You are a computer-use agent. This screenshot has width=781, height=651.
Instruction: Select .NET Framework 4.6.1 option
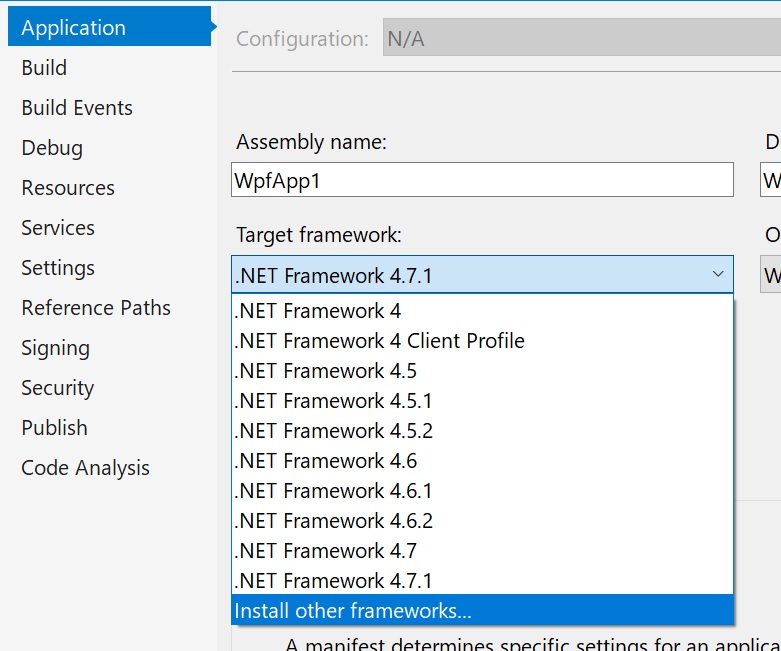point(482,491)
